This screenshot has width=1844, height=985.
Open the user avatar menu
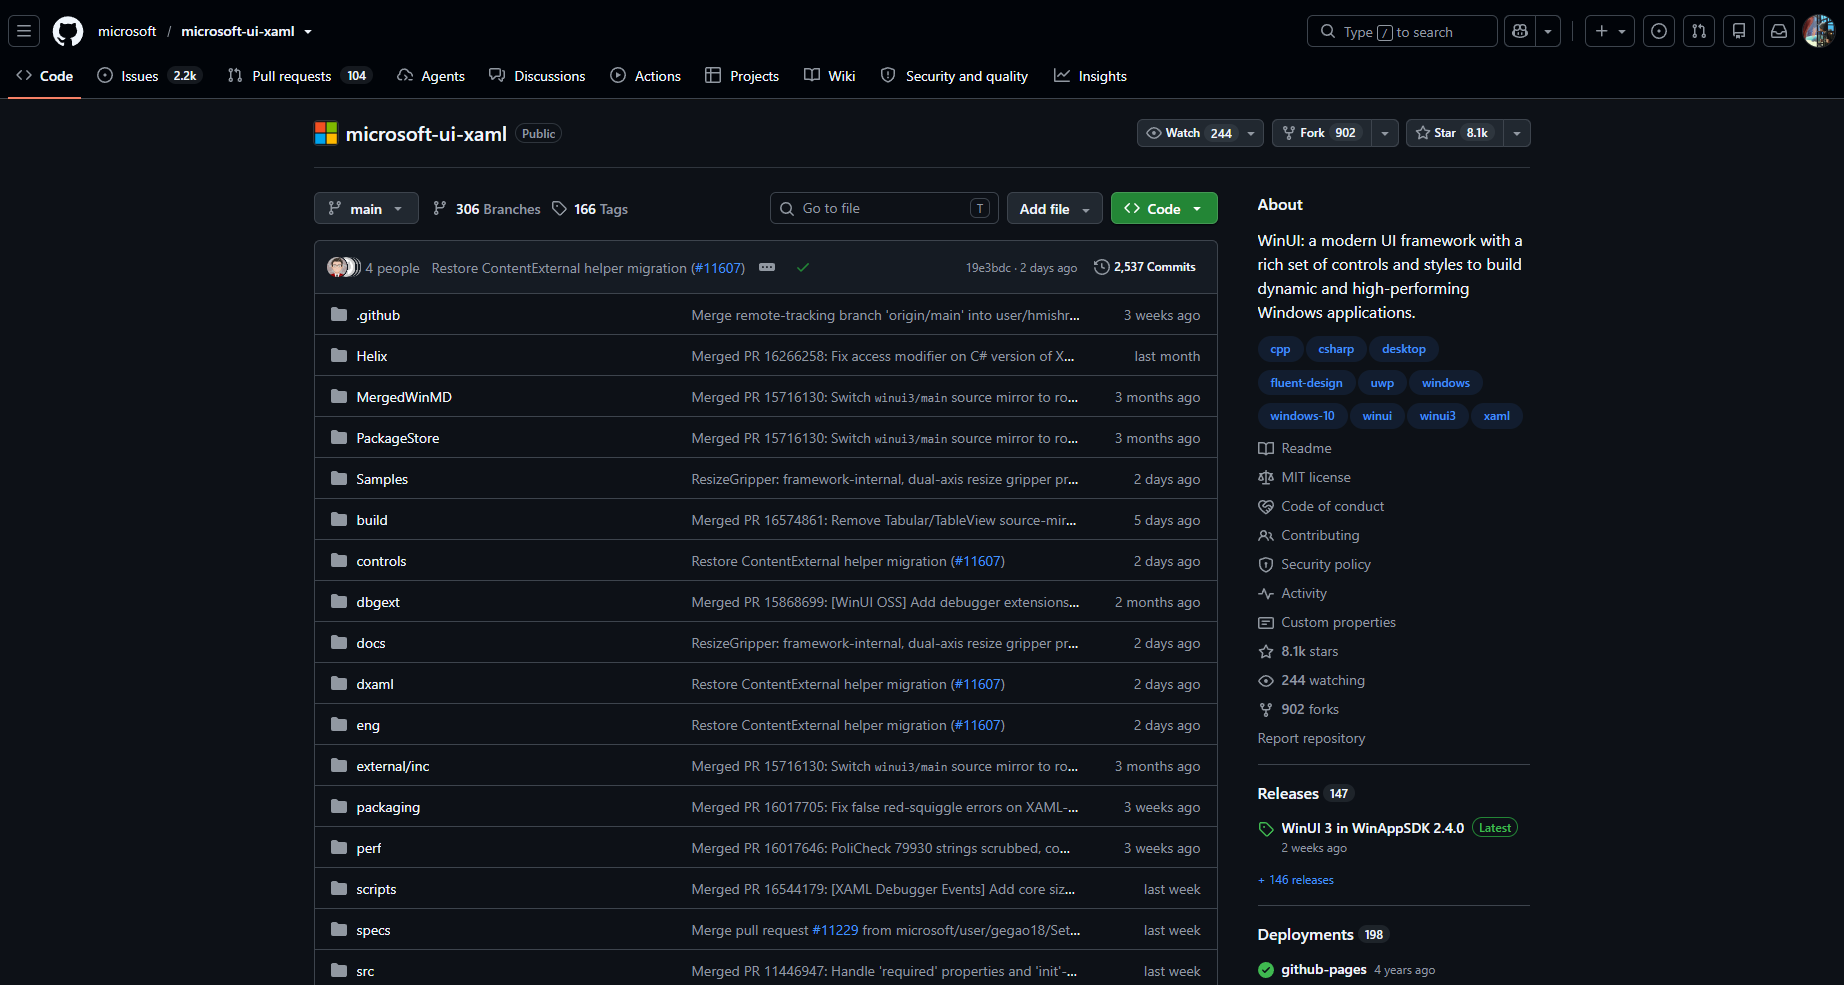[1819, 31]
